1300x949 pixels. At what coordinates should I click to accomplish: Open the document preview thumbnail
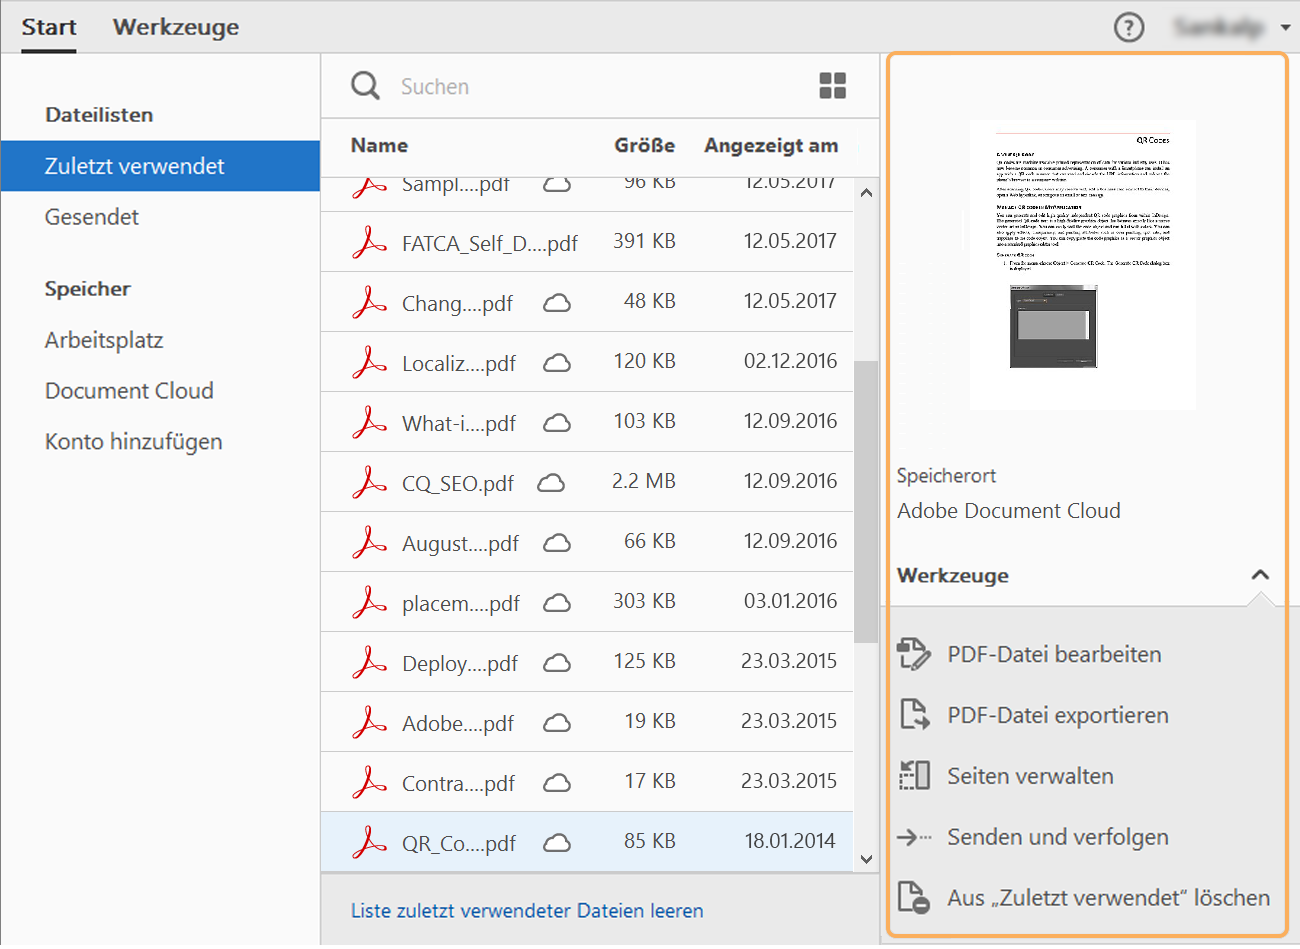pos(1083,265)
